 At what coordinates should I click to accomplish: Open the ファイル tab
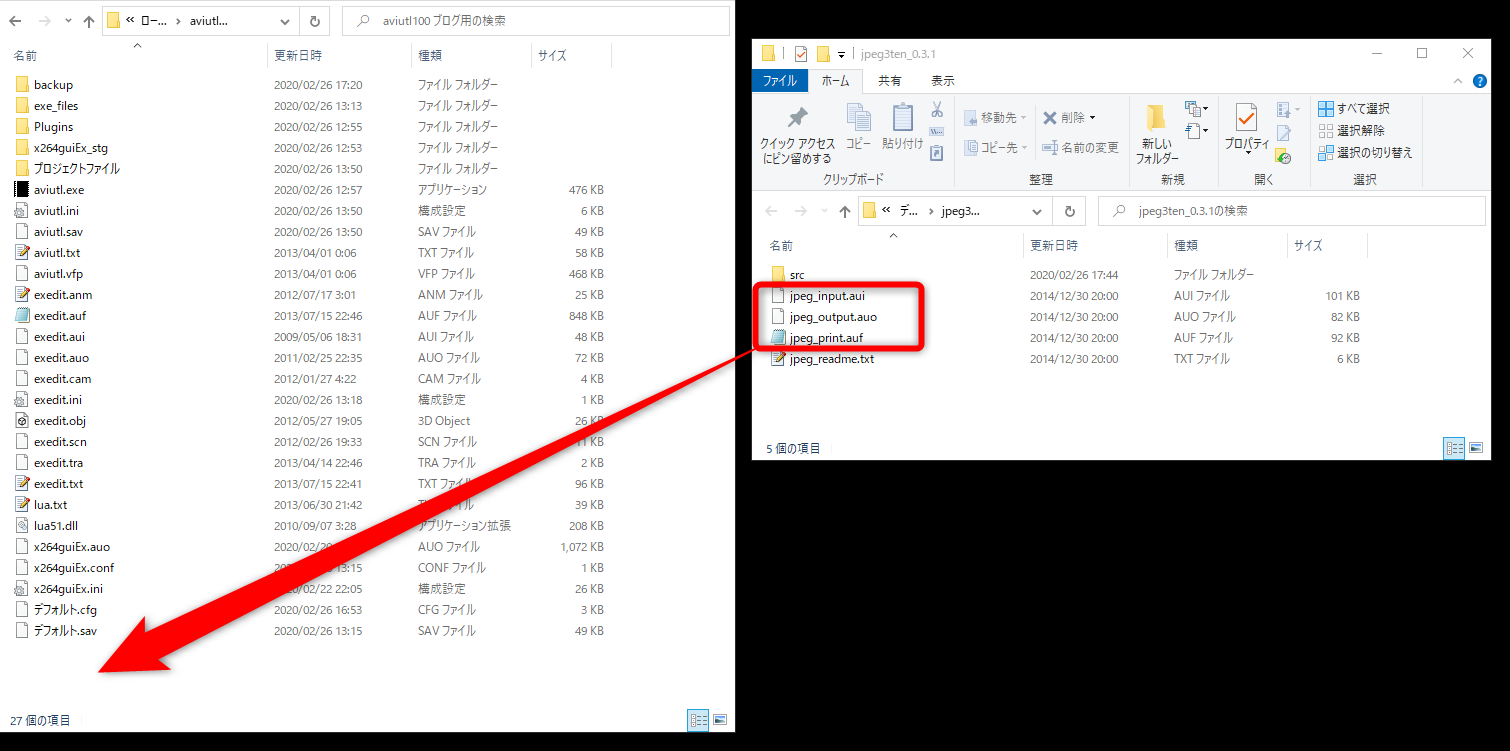pyautogui.click(x=780, y=81)
